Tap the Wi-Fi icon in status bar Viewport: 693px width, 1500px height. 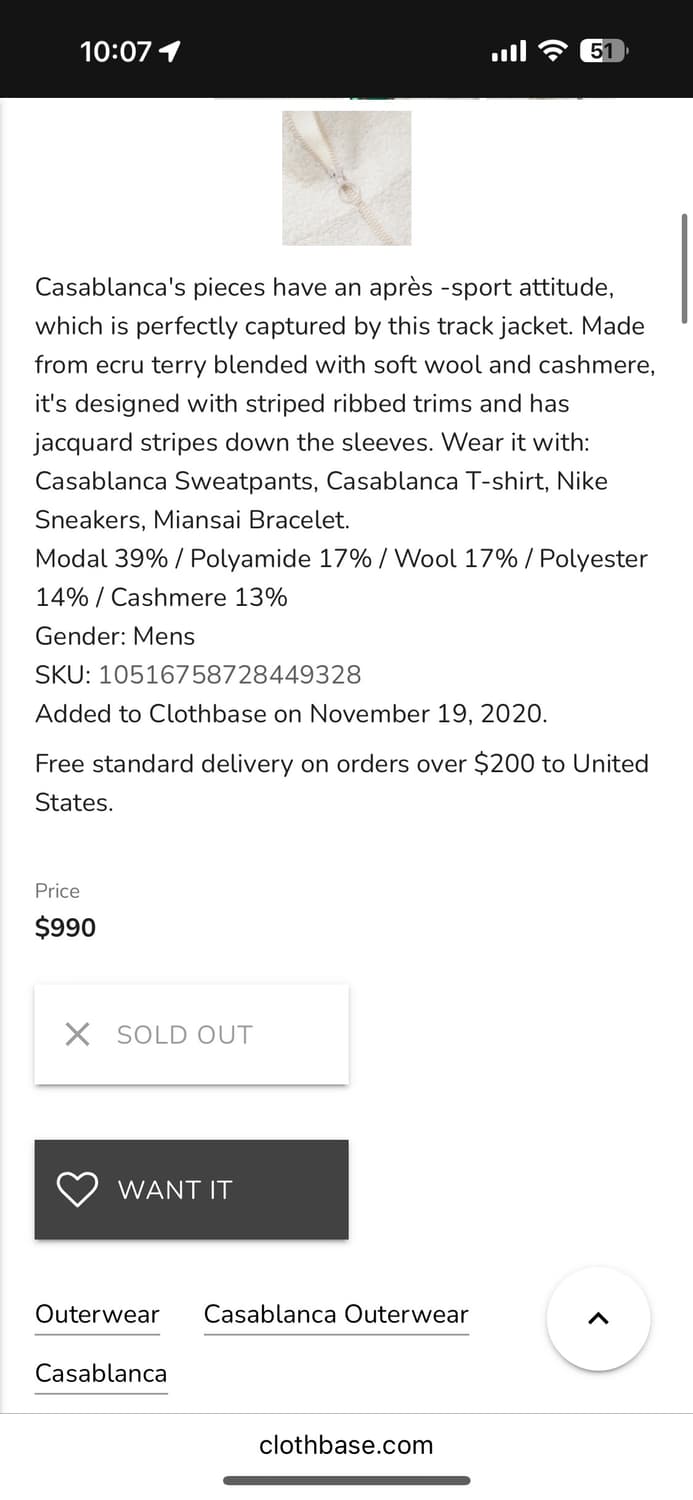pos(552,51)
